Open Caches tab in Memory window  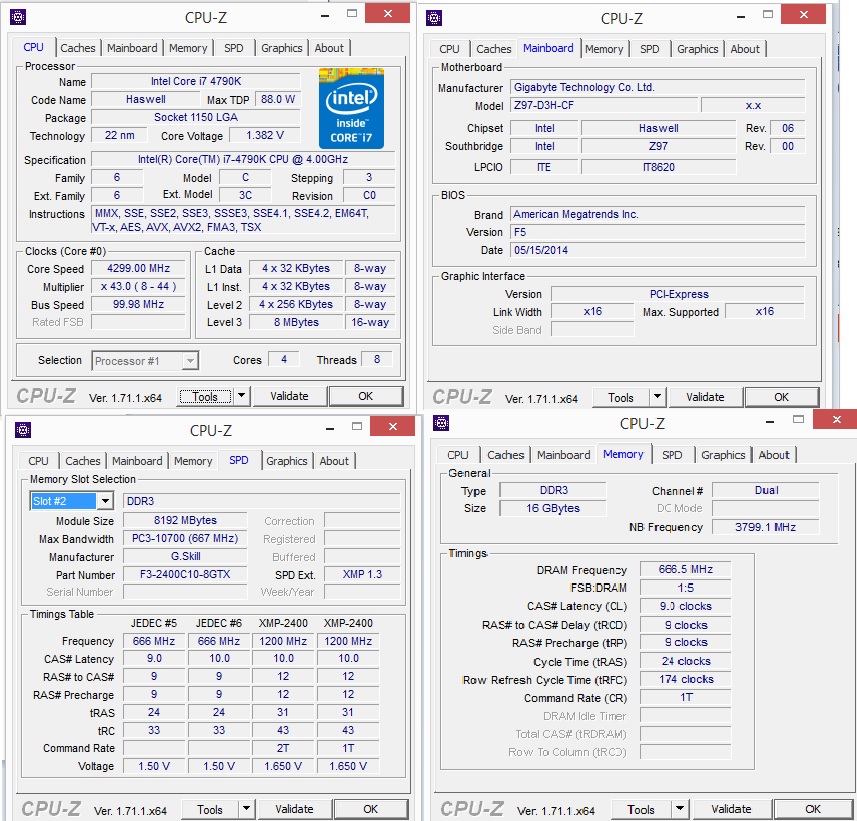coord(506,455)
